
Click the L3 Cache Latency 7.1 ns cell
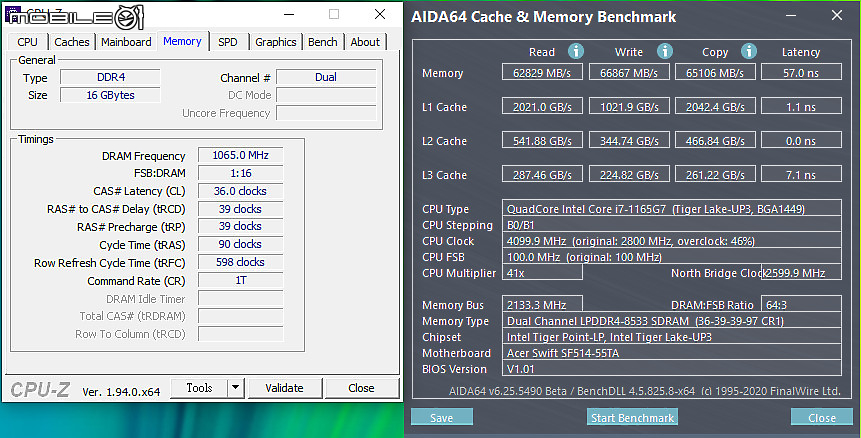pyautogui.click(x=801, y=174)
